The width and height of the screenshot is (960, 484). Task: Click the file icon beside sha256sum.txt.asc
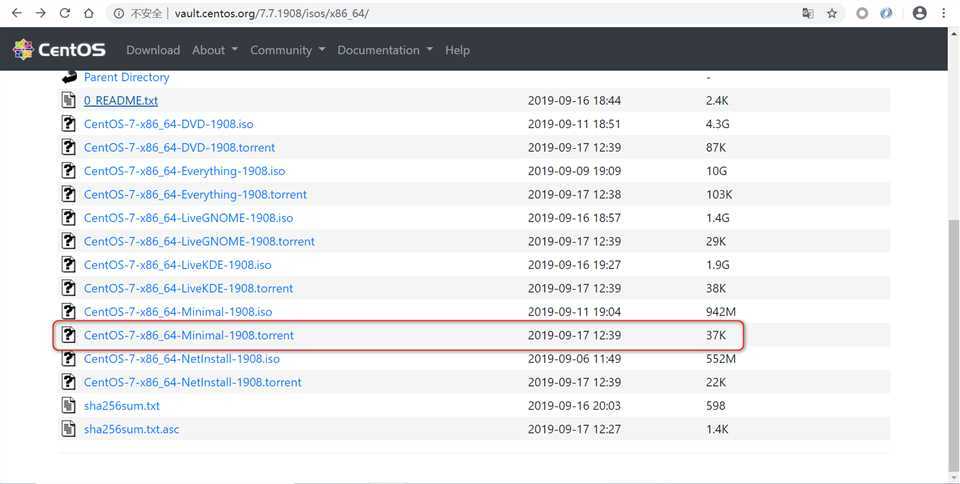point(69,429)
